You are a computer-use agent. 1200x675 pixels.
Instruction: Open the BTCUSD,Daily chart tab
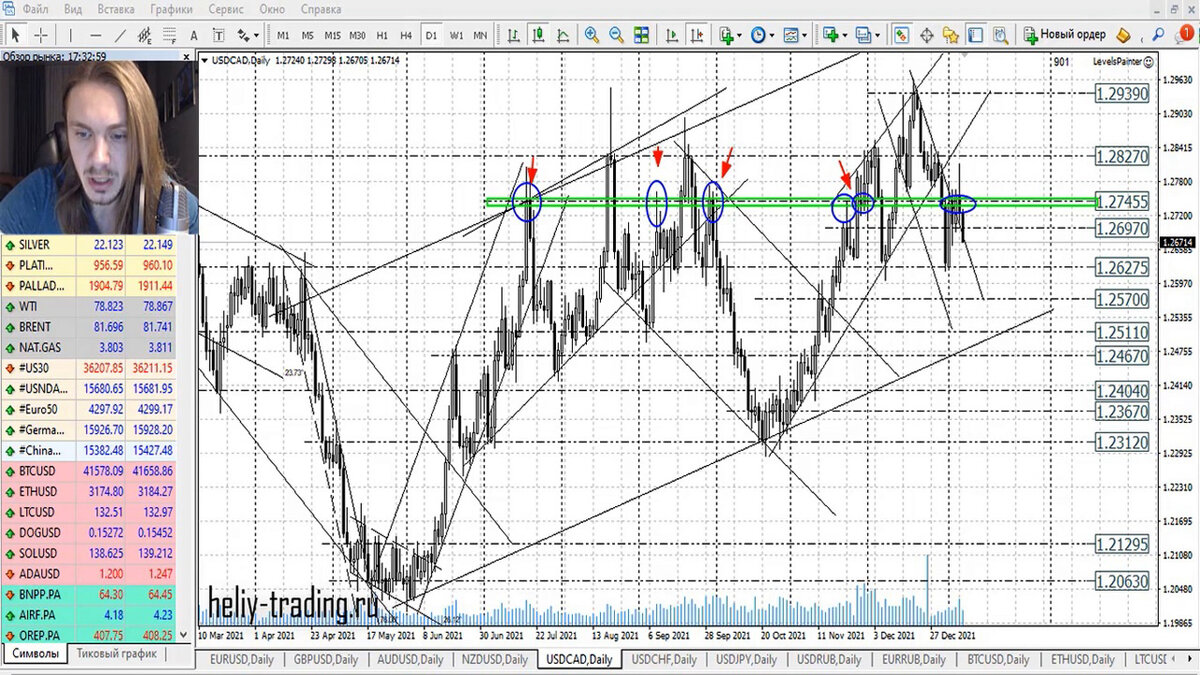(998, 659)
